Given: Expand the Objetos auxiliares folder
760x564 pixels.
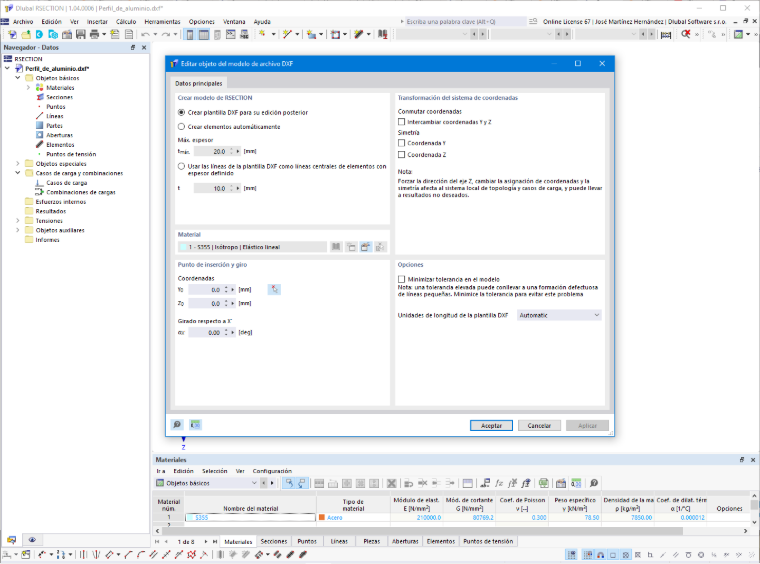Looking at the screenshot, I should (18, 230).
